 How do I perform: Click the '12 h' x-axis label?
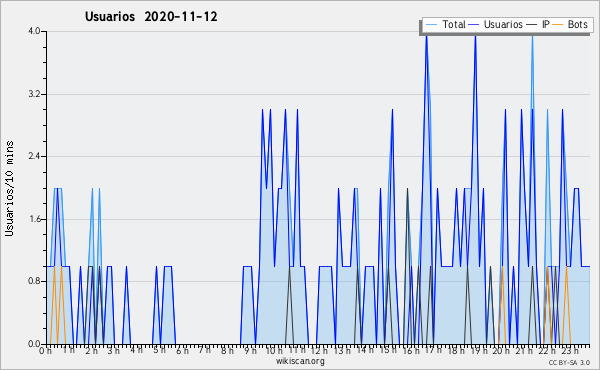[x=319, y=351]
